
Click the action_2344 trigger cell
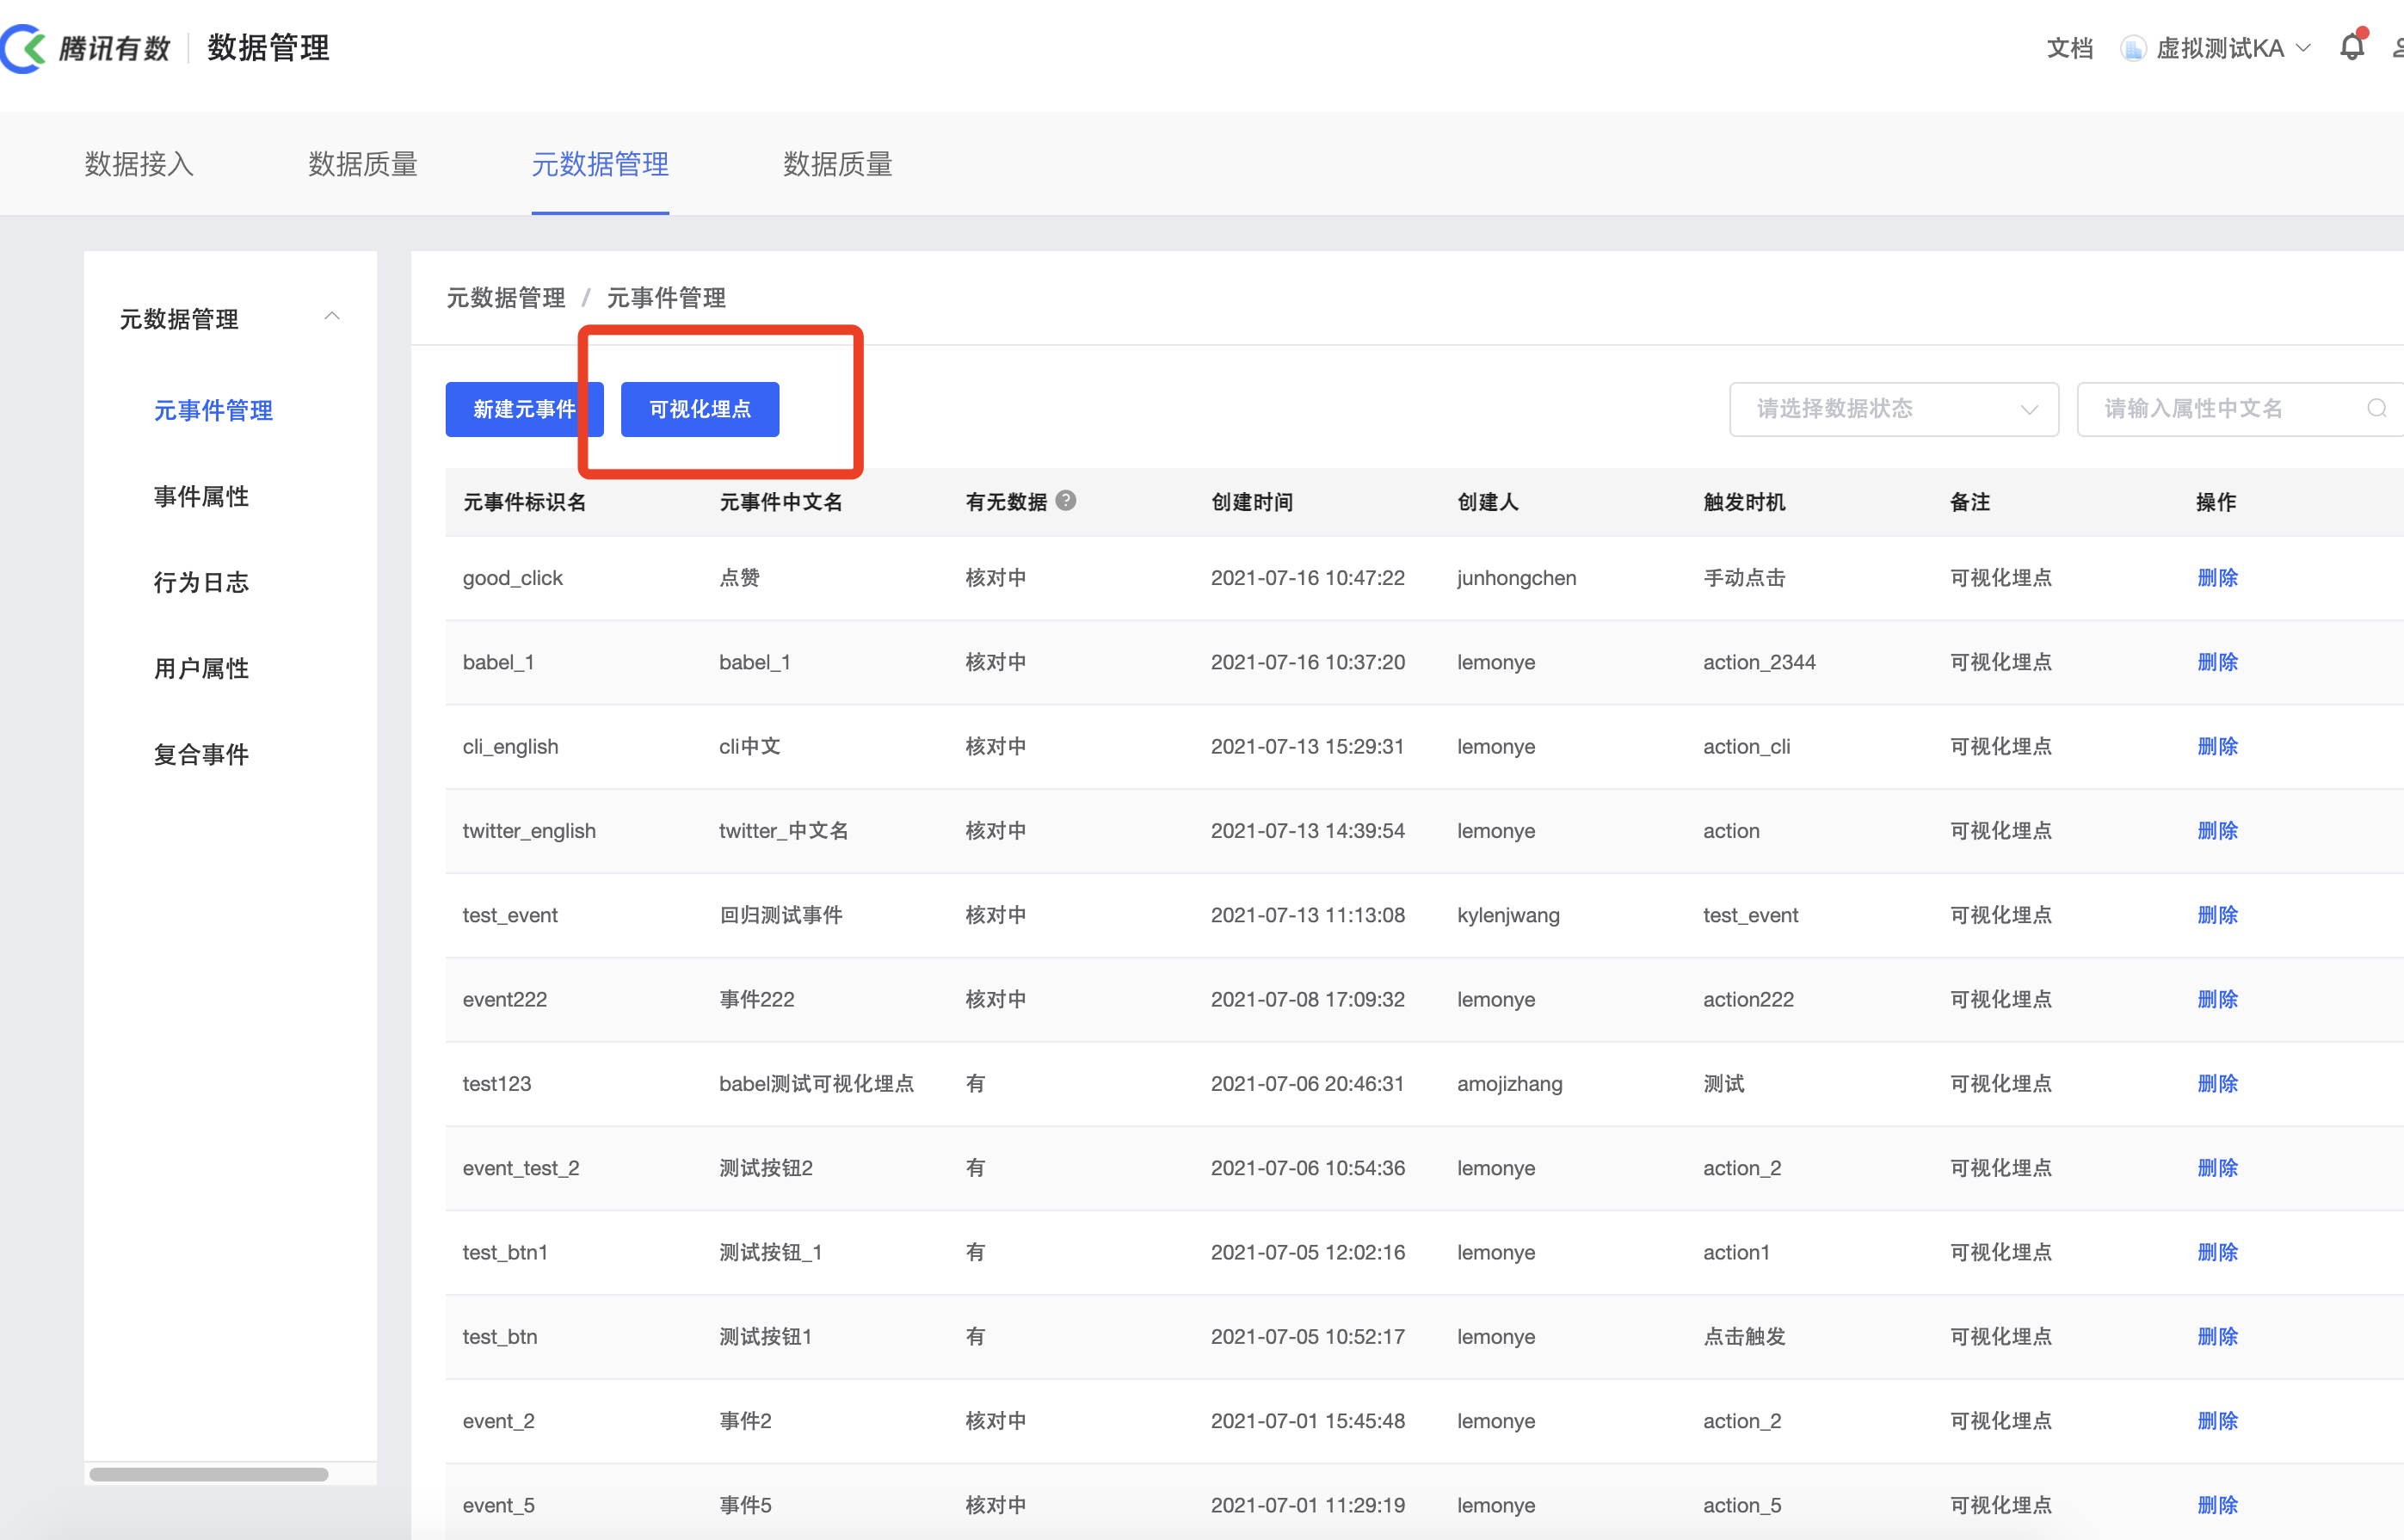[1759, 662]
